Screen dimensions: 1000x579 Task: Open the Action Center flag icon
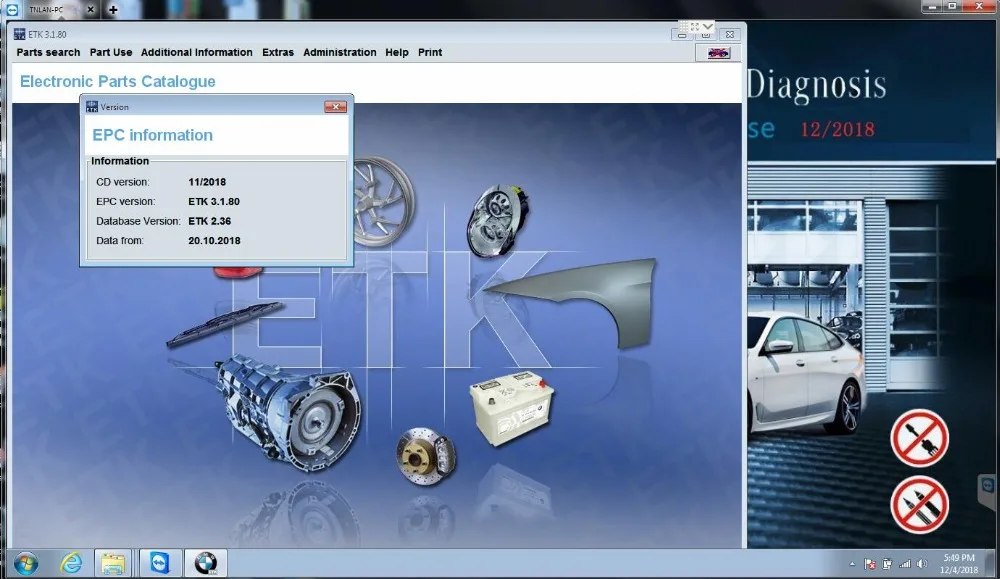pos(869,564)
